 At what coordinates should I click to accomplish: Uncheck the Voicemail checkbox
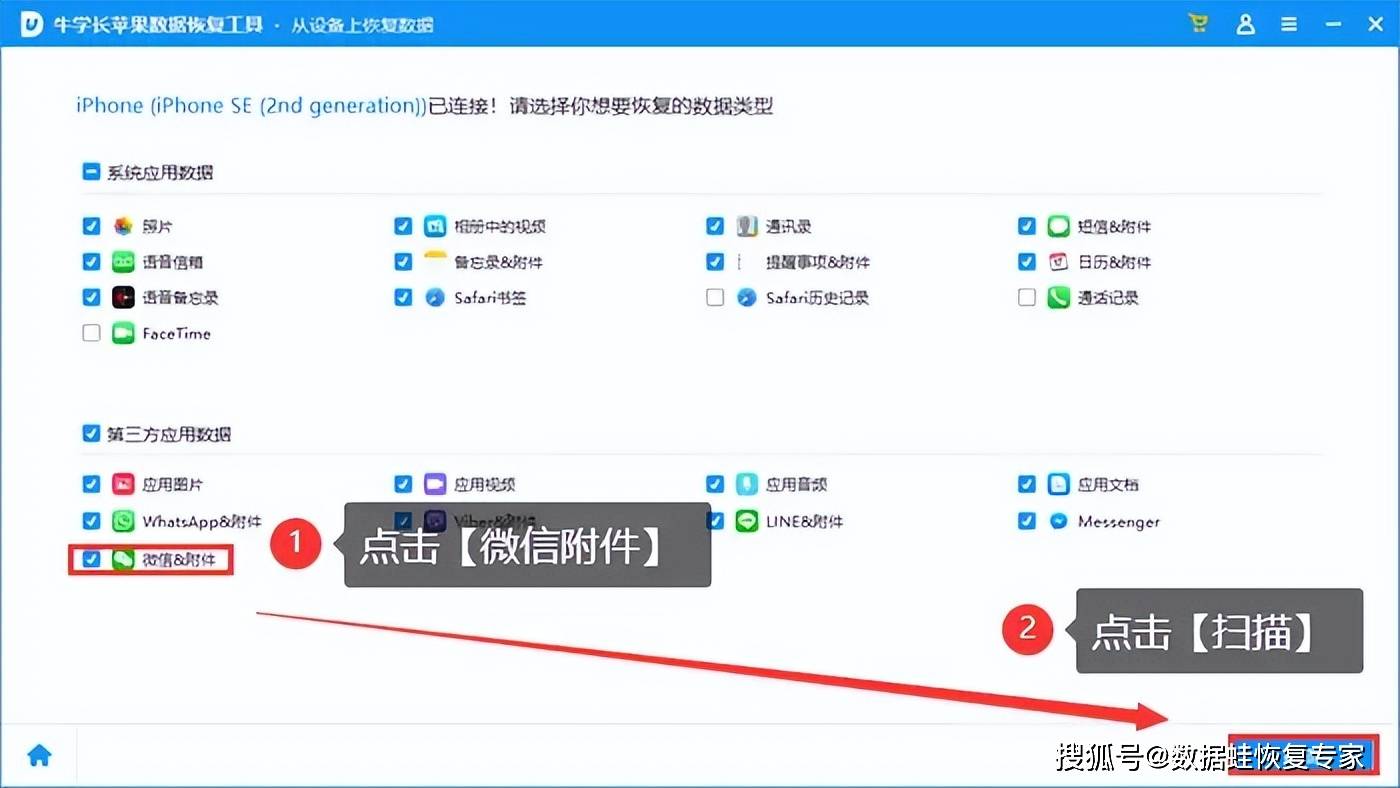coord(91,262)
